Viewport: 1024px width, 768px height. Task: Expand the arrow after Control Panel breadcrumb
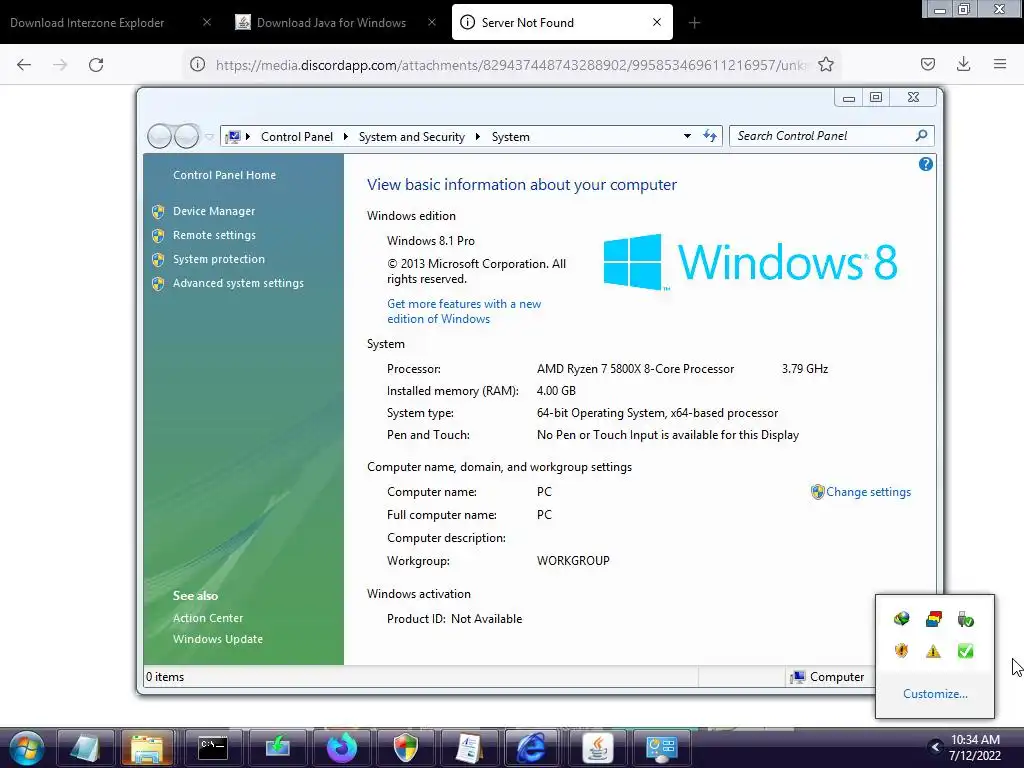[346, 136]
